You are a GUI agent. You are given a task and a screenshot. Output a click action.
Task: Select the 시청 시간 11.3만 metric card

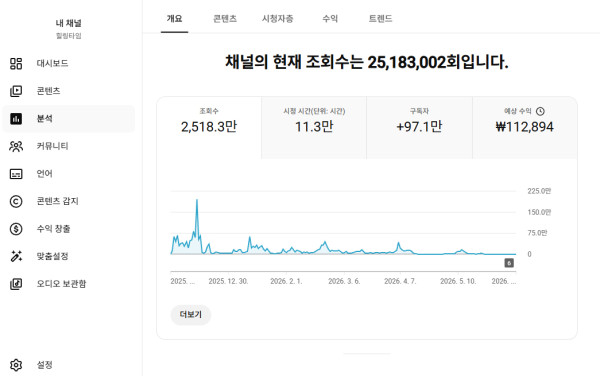point(314,128)
